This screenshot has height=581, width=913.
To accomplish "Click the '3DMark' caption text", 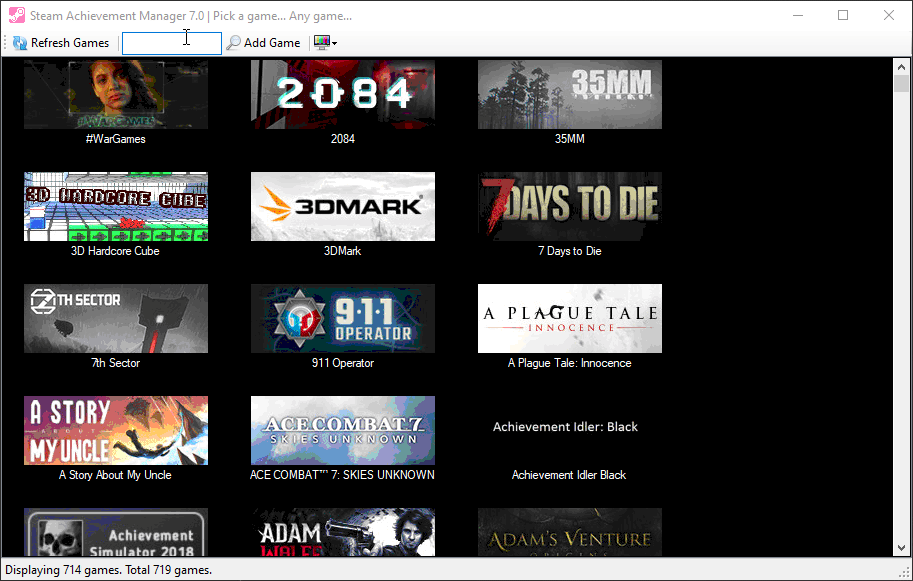I will 342,251.
